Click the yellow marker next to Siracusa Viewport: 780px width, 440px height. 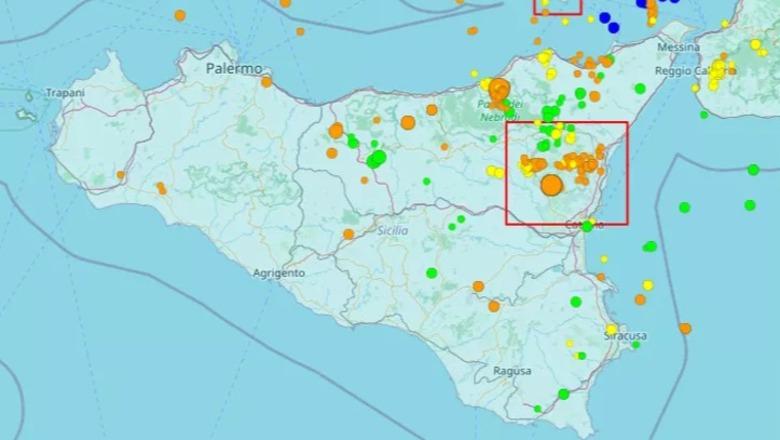click(x=611, y=329)
